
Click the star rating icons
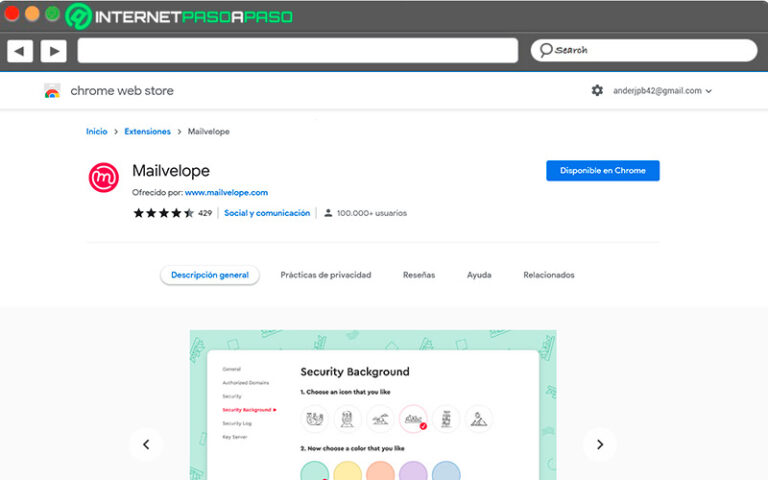coord(163,213)
